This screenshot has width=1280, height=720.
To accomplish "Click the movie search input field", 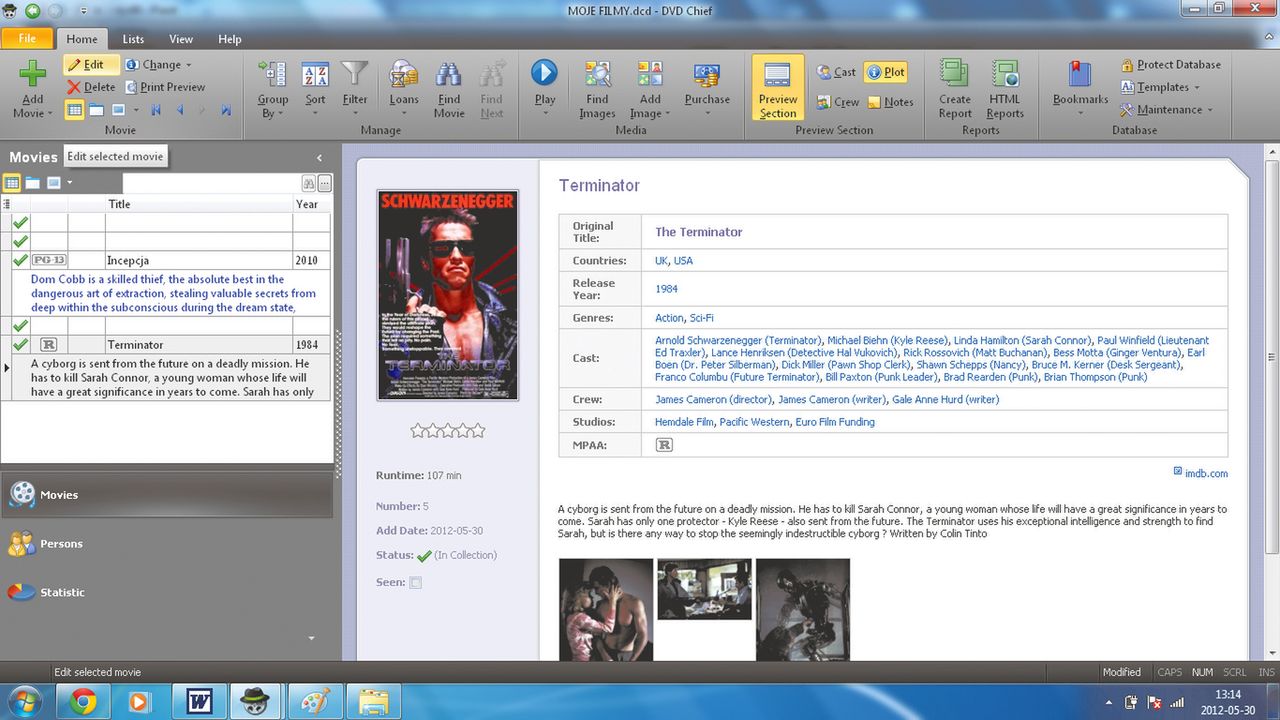I will 211,183.
